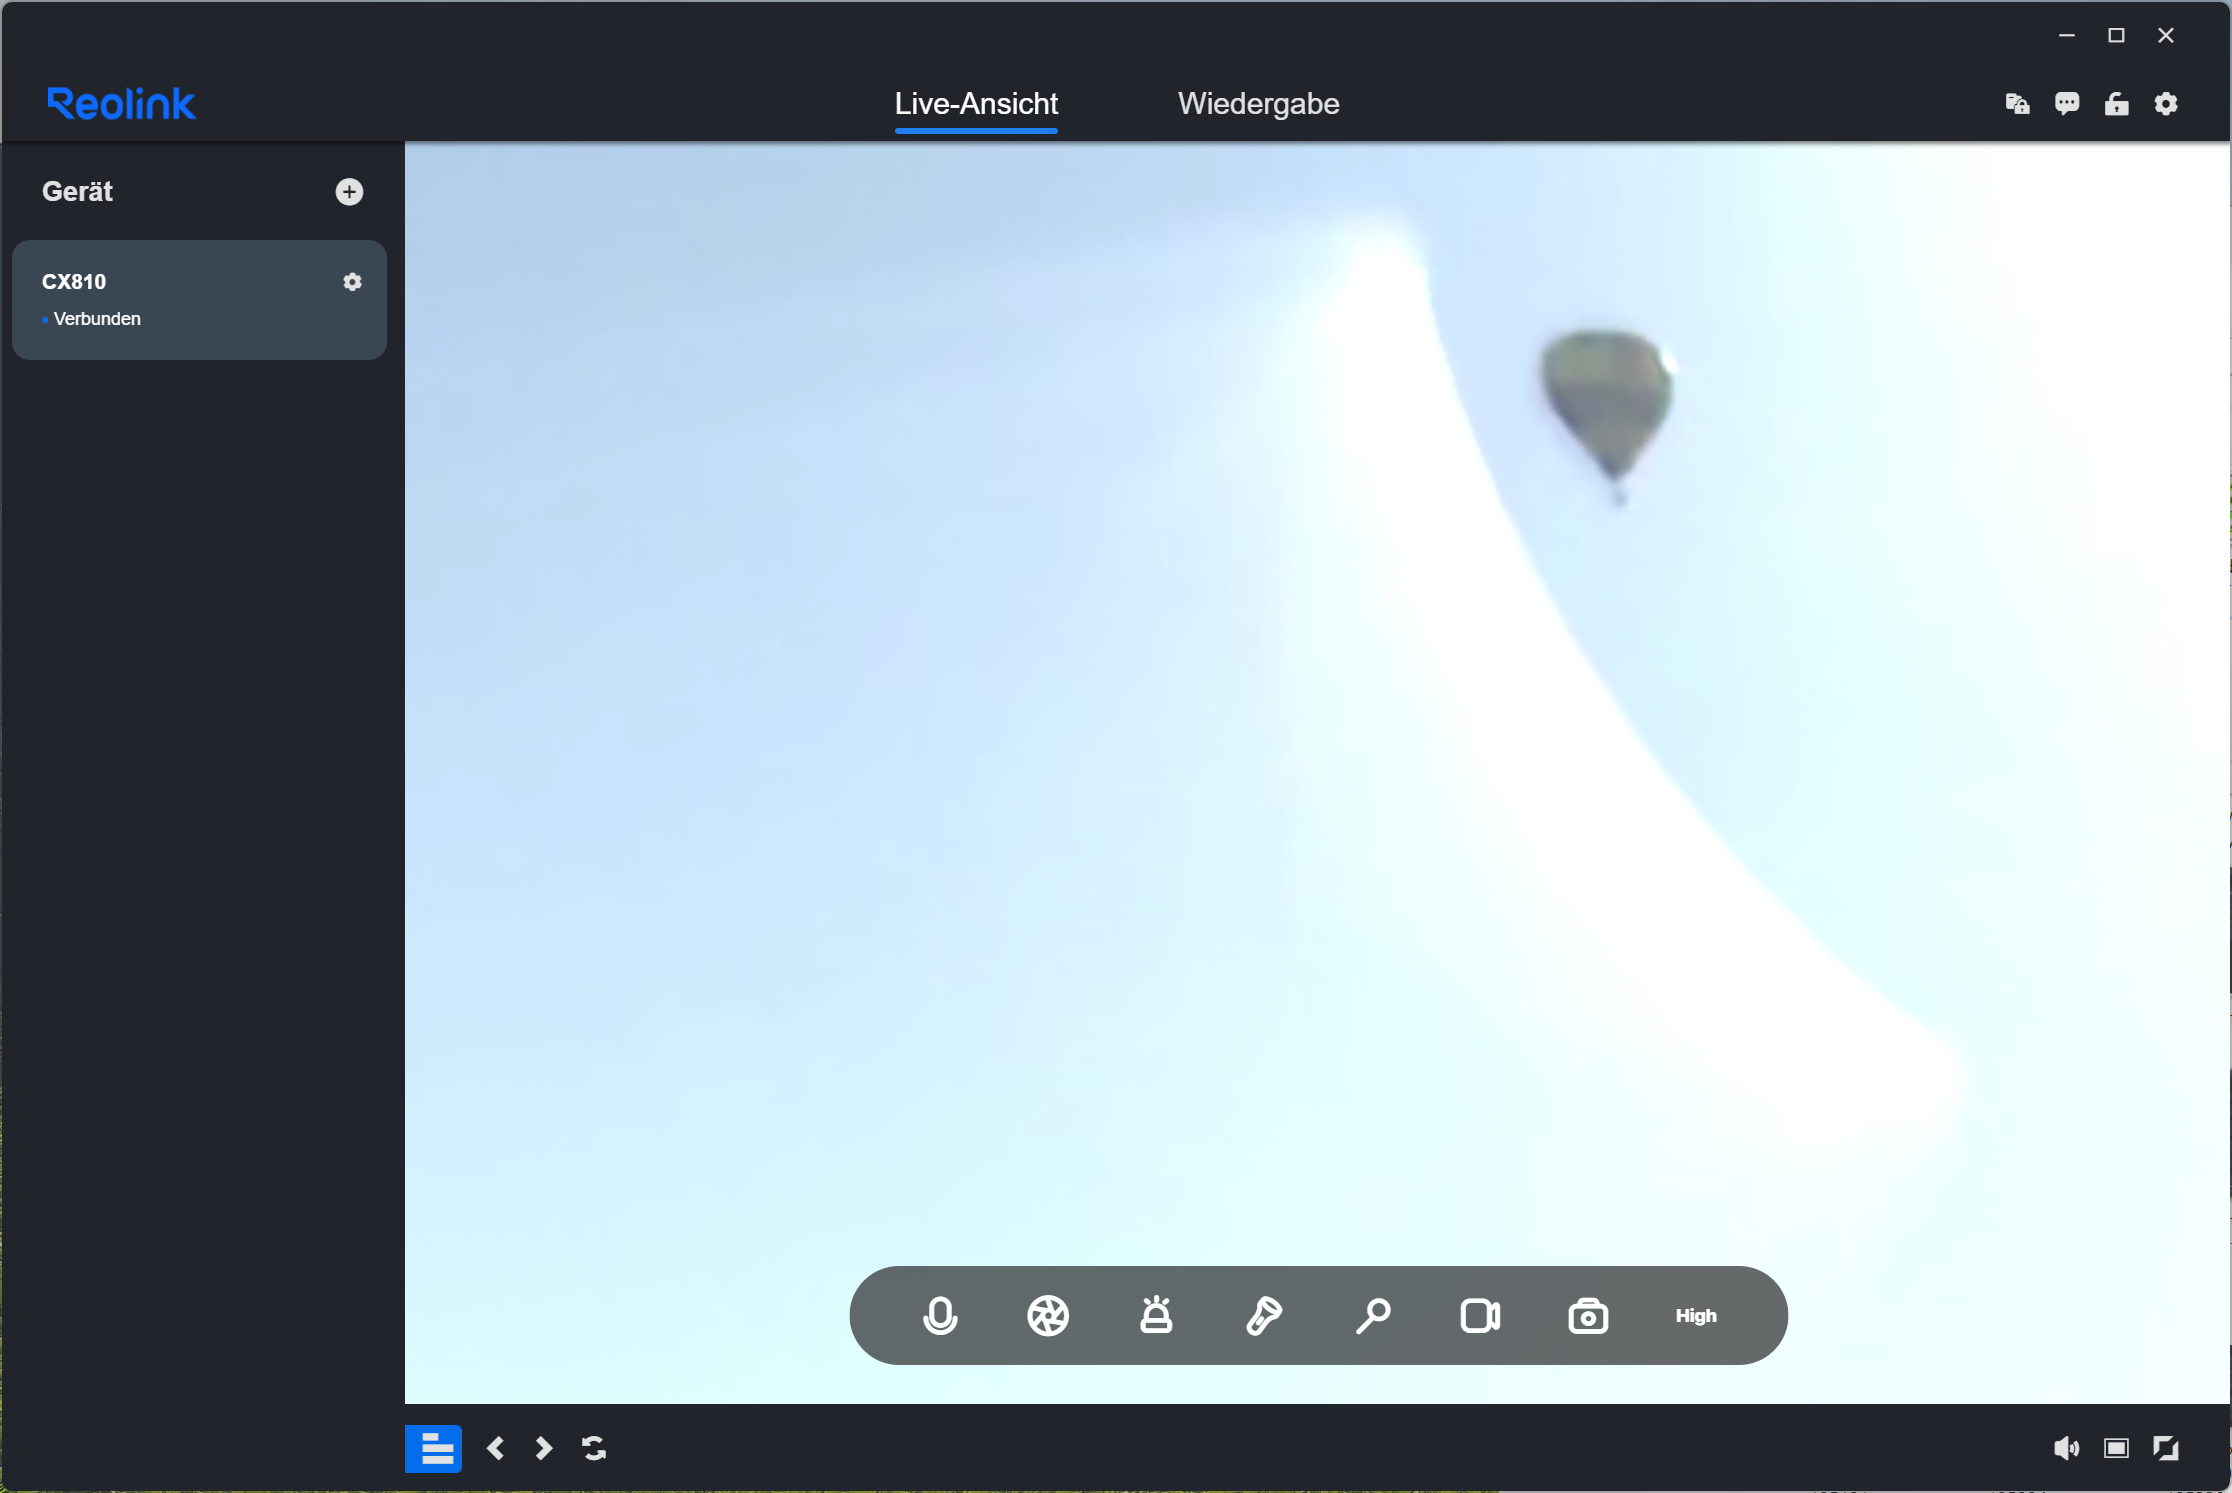The width and height of the screenshot is (2232, 1493).
Task: Enter fullscreen with expand icon
Action: pos(2166,1448)
